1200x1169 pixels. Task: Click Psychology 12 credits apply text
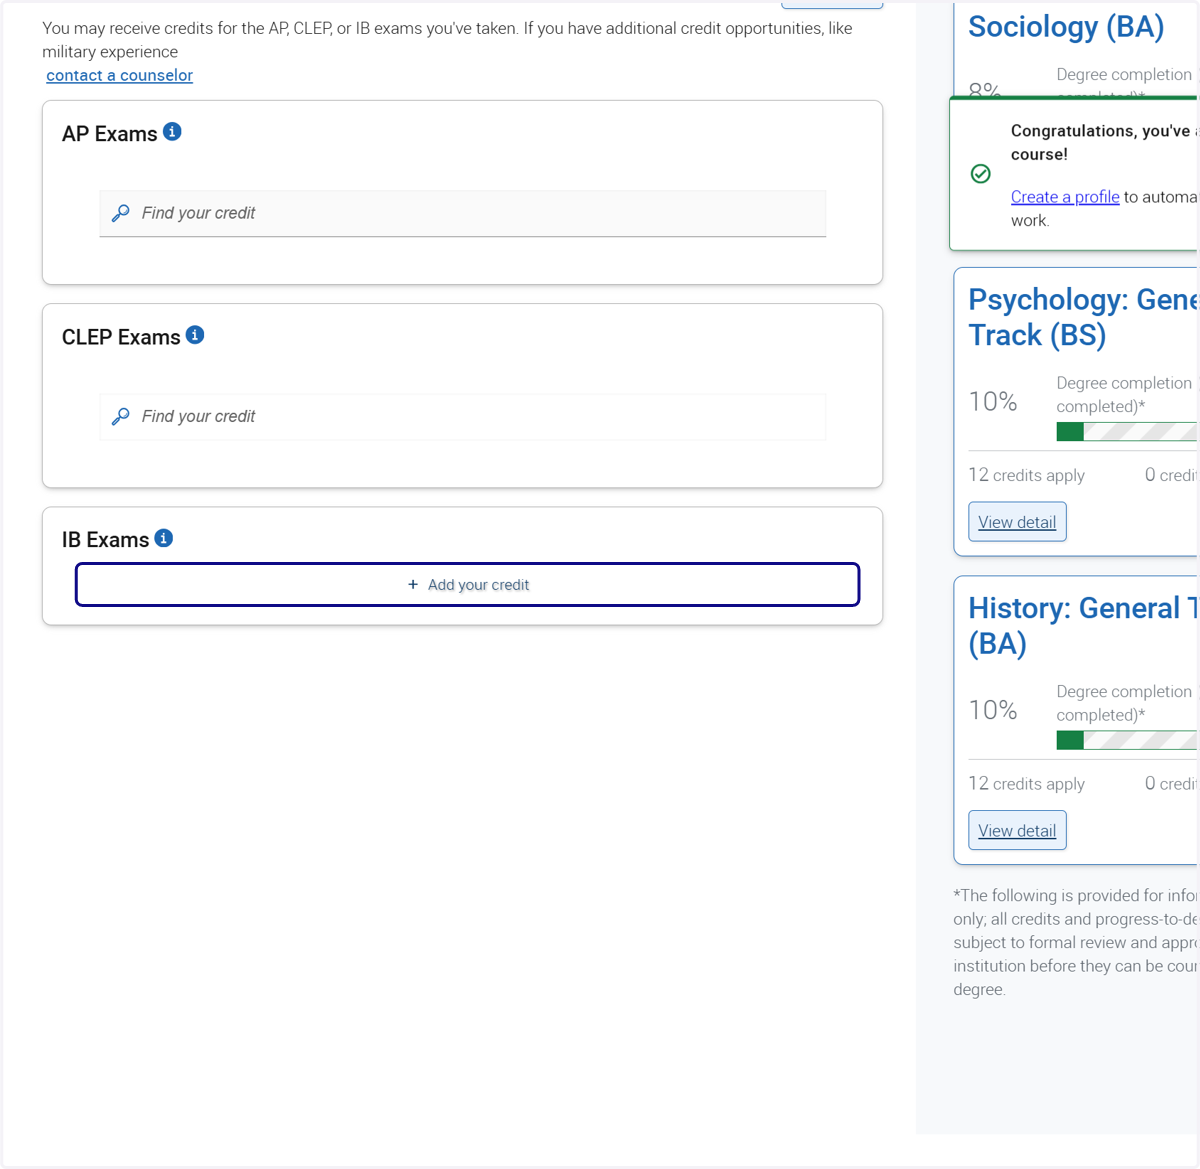[1026, 475]
